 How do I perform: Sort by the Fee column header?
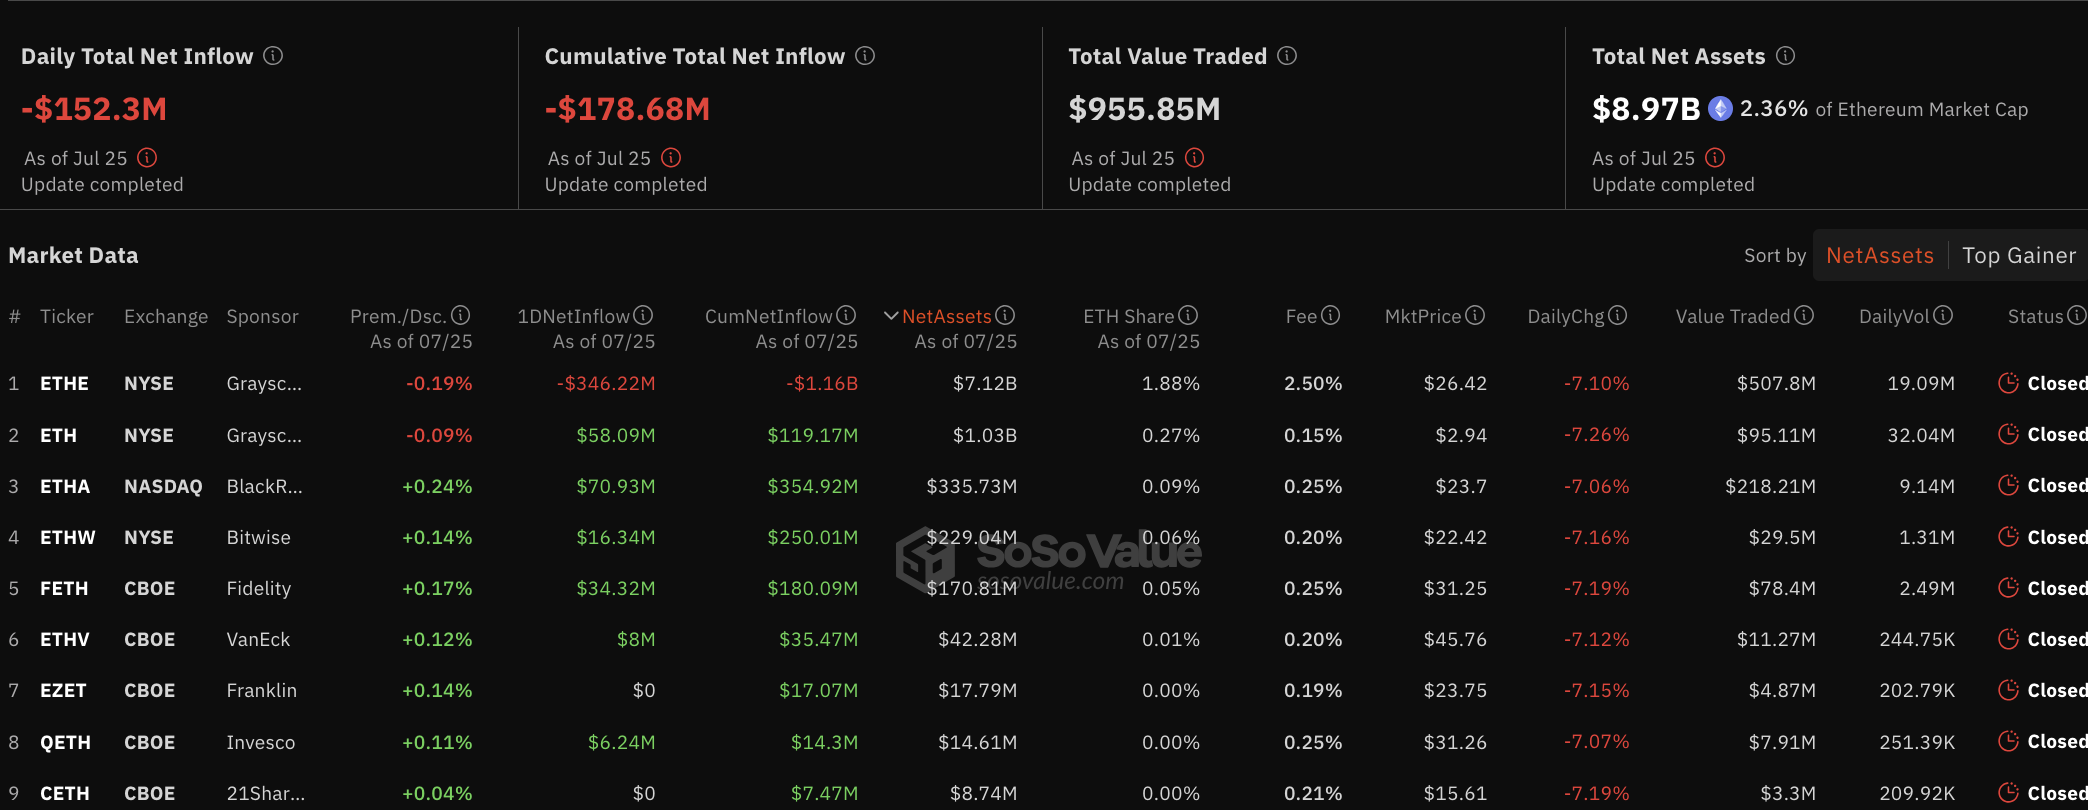pyautogui.click(x=1301, y=316)
